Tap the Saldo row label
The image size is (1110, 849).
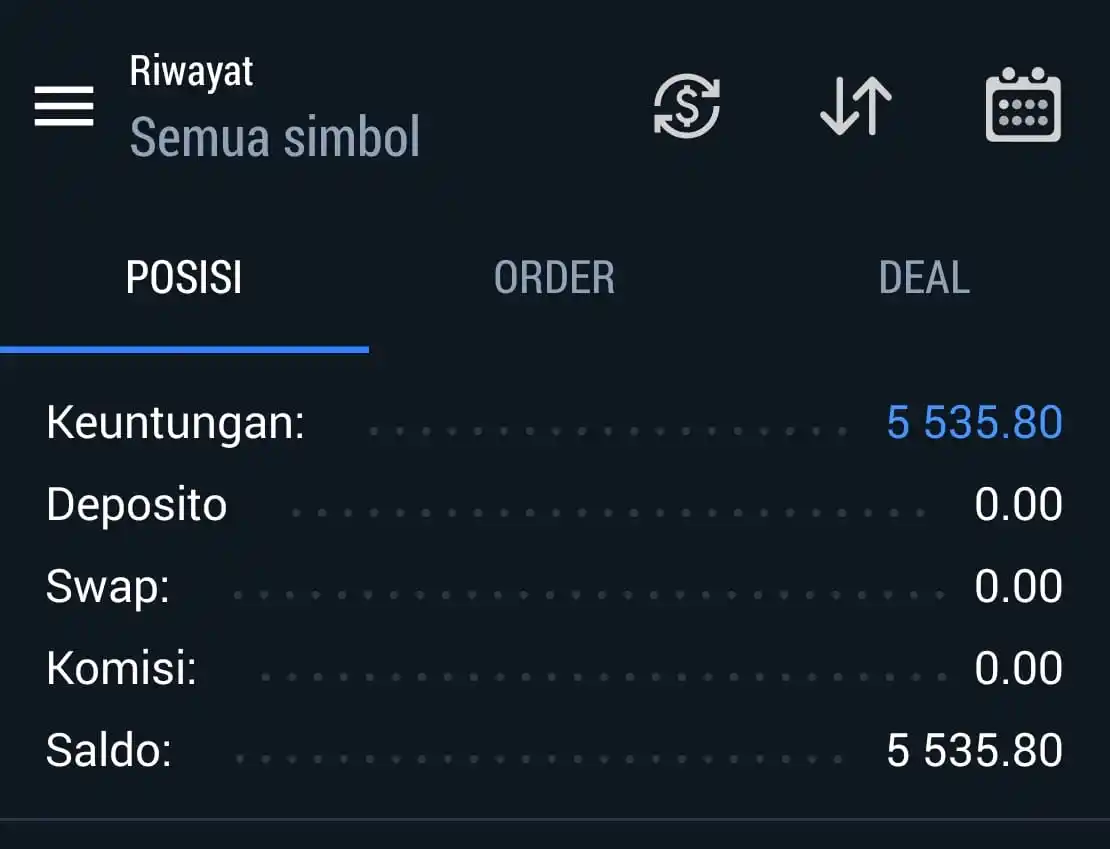coord(109,750)
